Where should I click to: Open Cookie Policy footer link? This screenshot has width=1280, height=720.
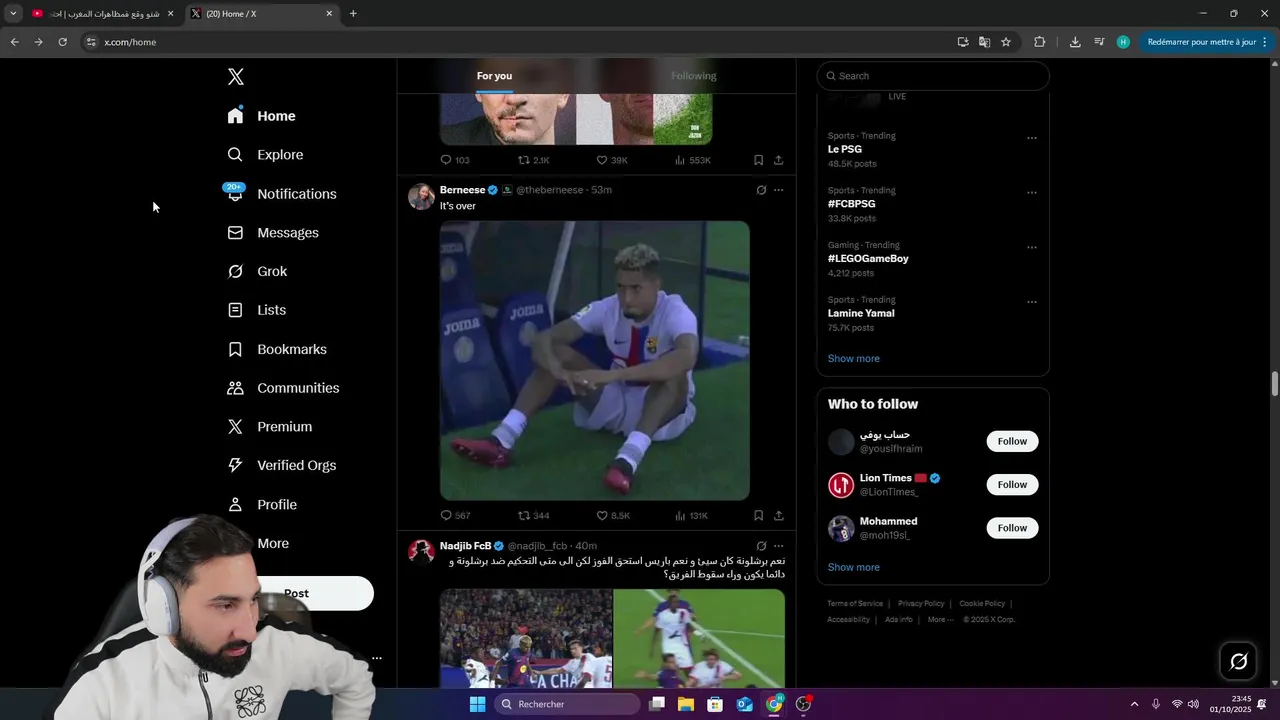(982, 604)
